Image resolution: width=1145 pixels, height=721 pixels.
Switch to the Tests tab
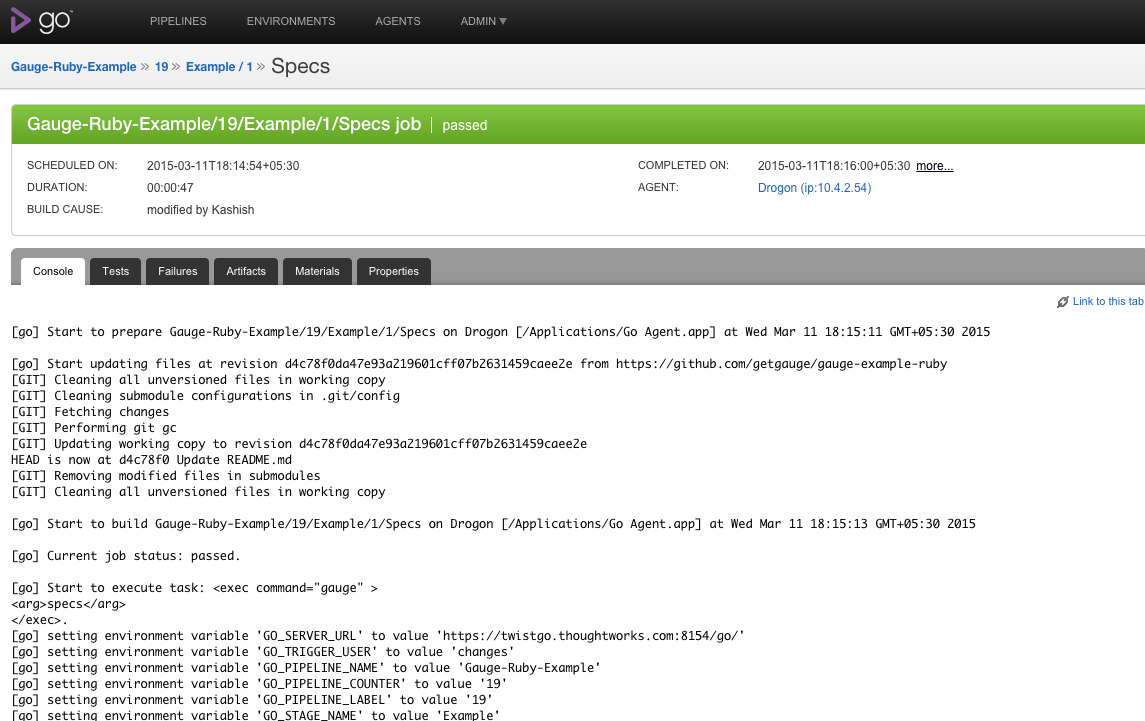115,271
